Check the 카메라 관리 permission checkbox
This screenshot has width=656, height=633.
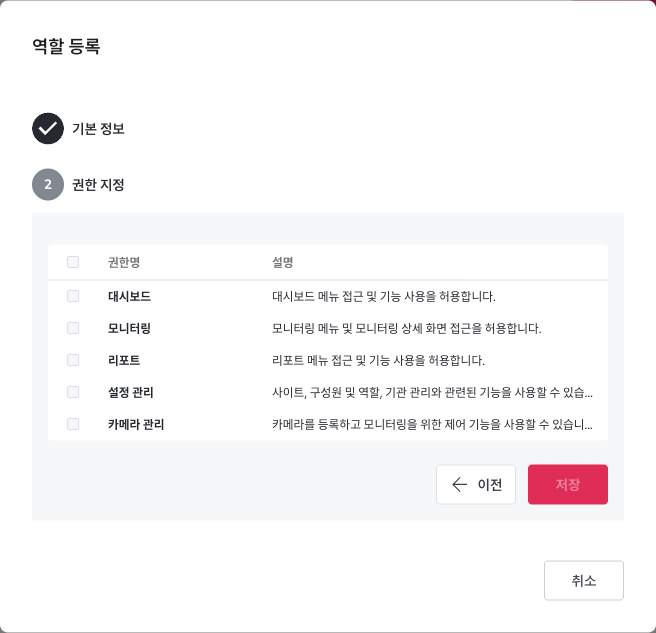[x=73, y=424]
